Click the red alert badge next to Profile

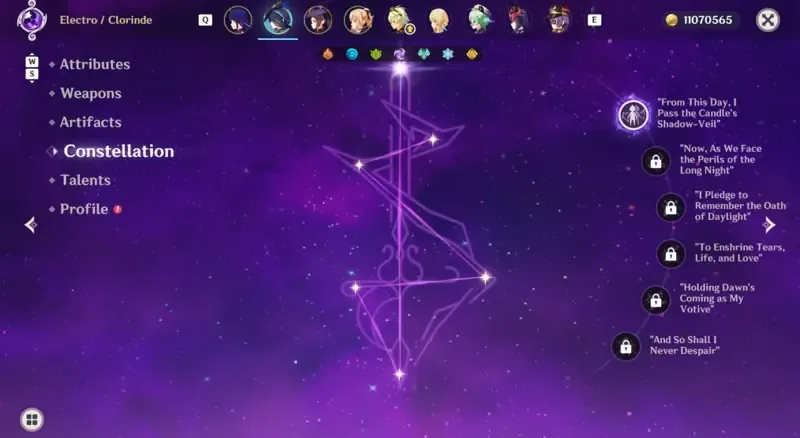coord(117,209)
